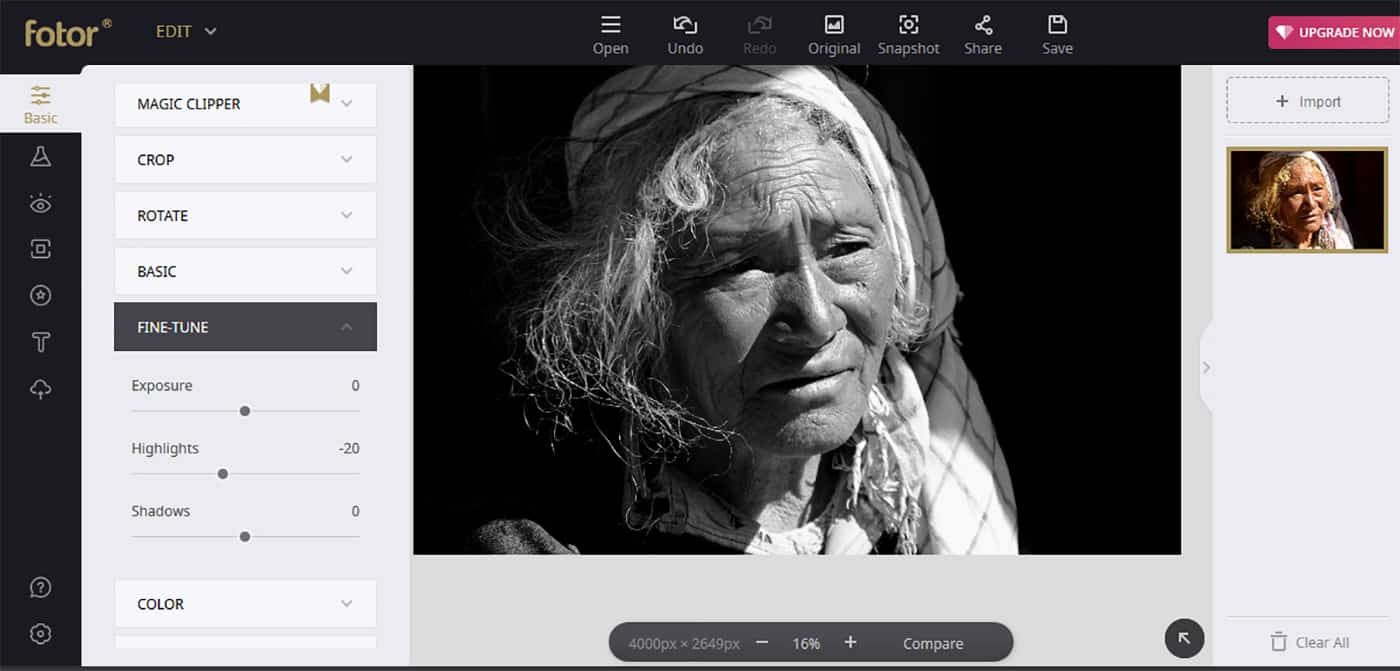Click the Exposure slider handle
Image resolution: width=1400 pixels, height=671 pixels.
[x=245, y=411]
